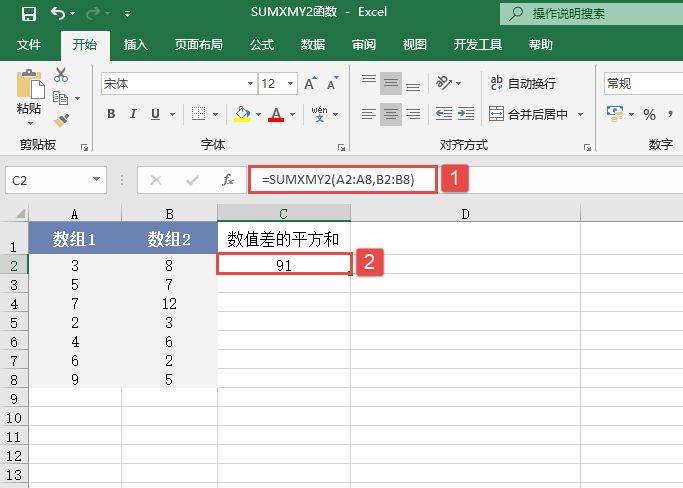Click the Borders icon

tap(198, 114)
